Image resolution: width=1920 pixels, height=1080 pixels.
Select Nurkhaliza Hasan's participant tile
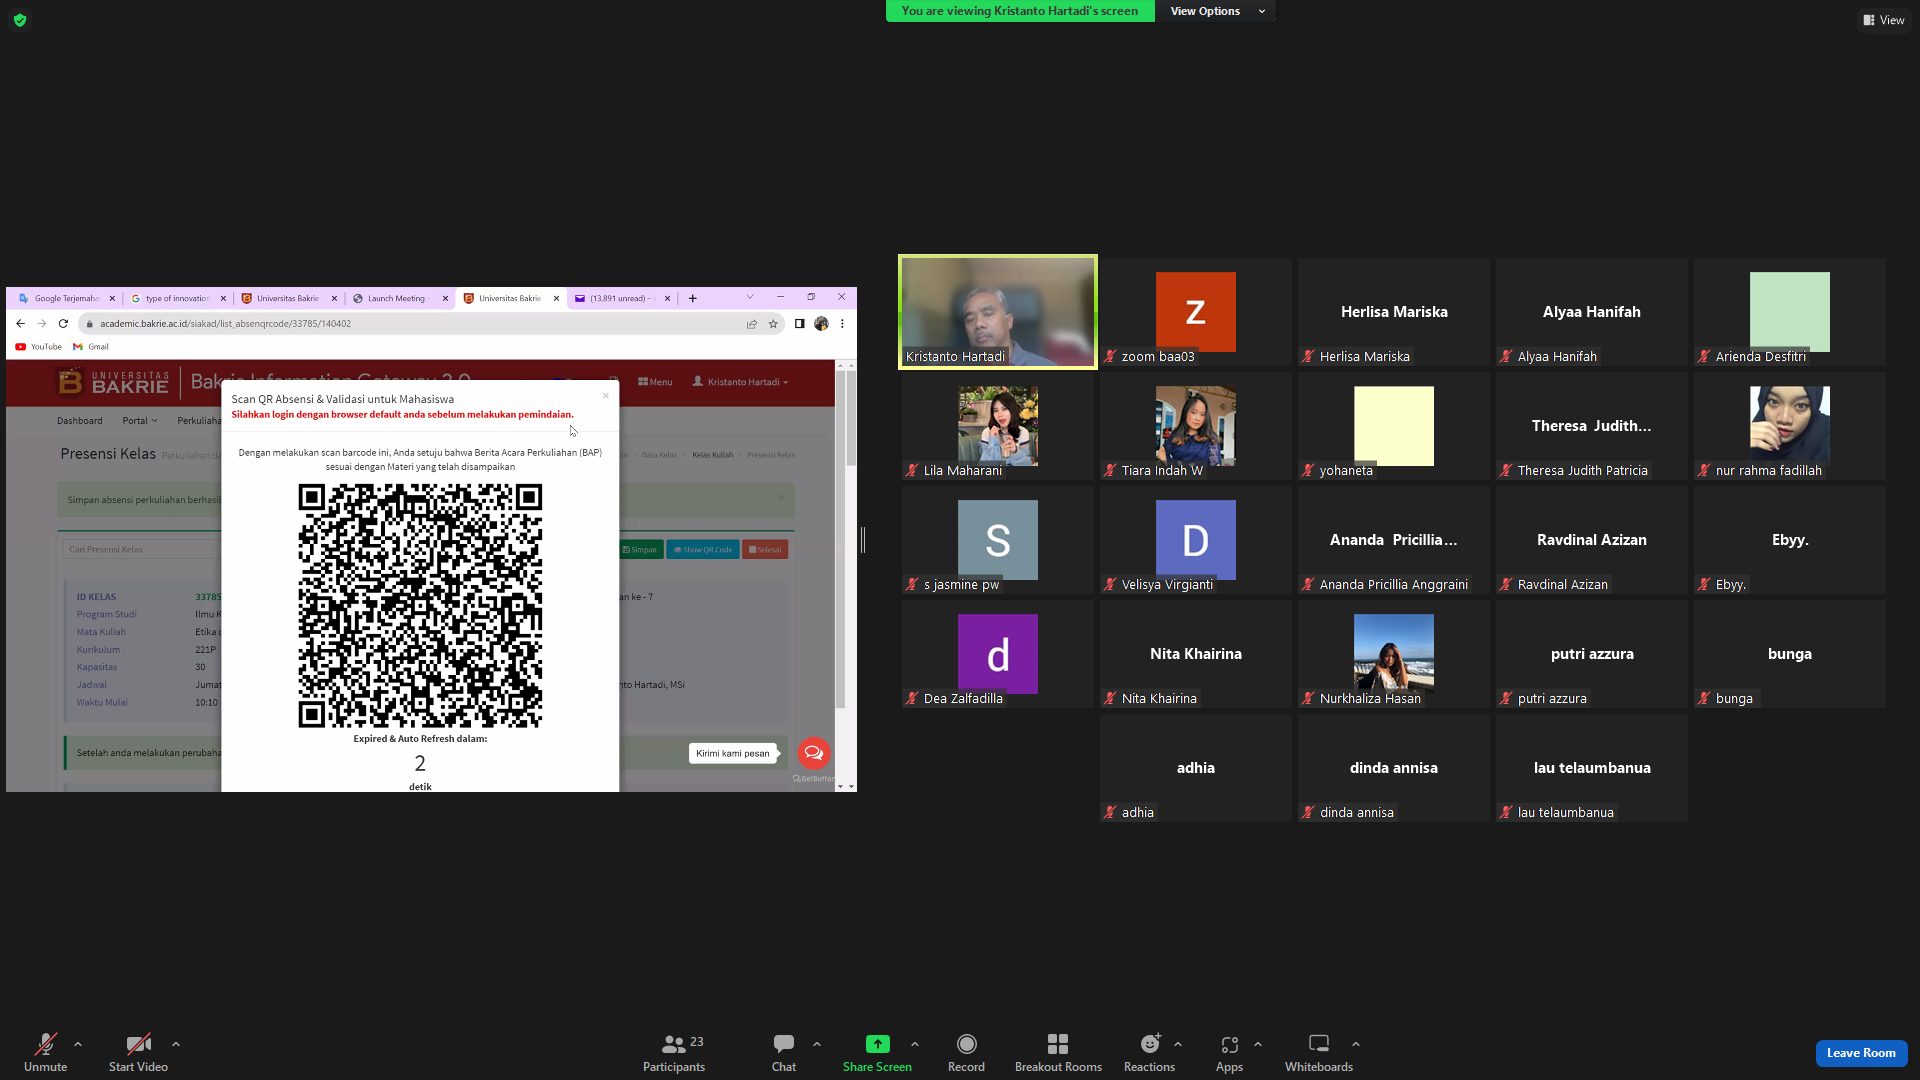pyautogui.click(x=1394, y=654)
